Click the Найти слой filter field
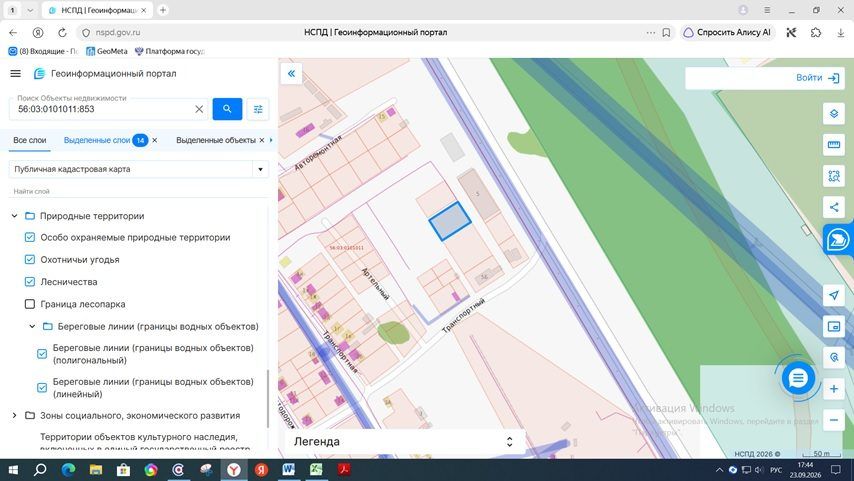 click(139, 191)
